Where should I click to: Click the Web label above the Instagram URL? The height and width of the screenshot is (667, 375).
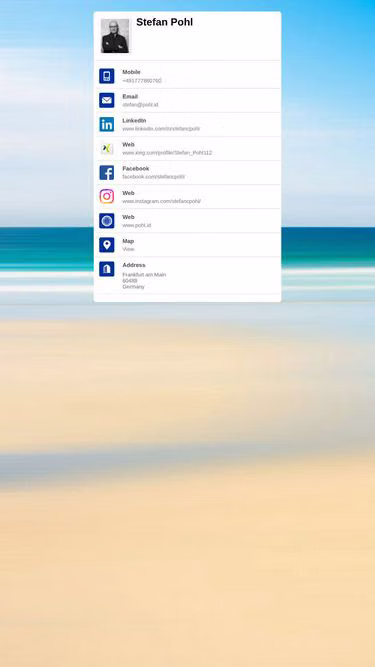coord(128,193)
